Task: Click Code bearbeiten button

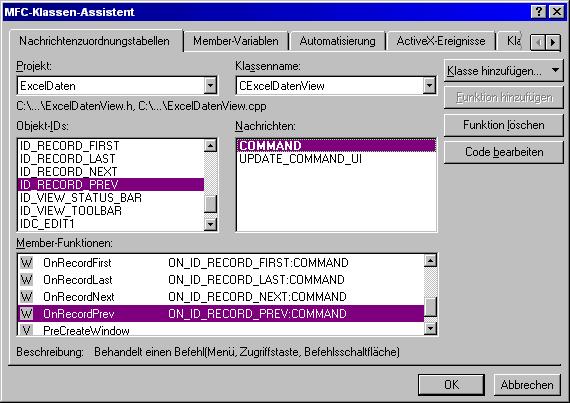Action: point(503,152)
